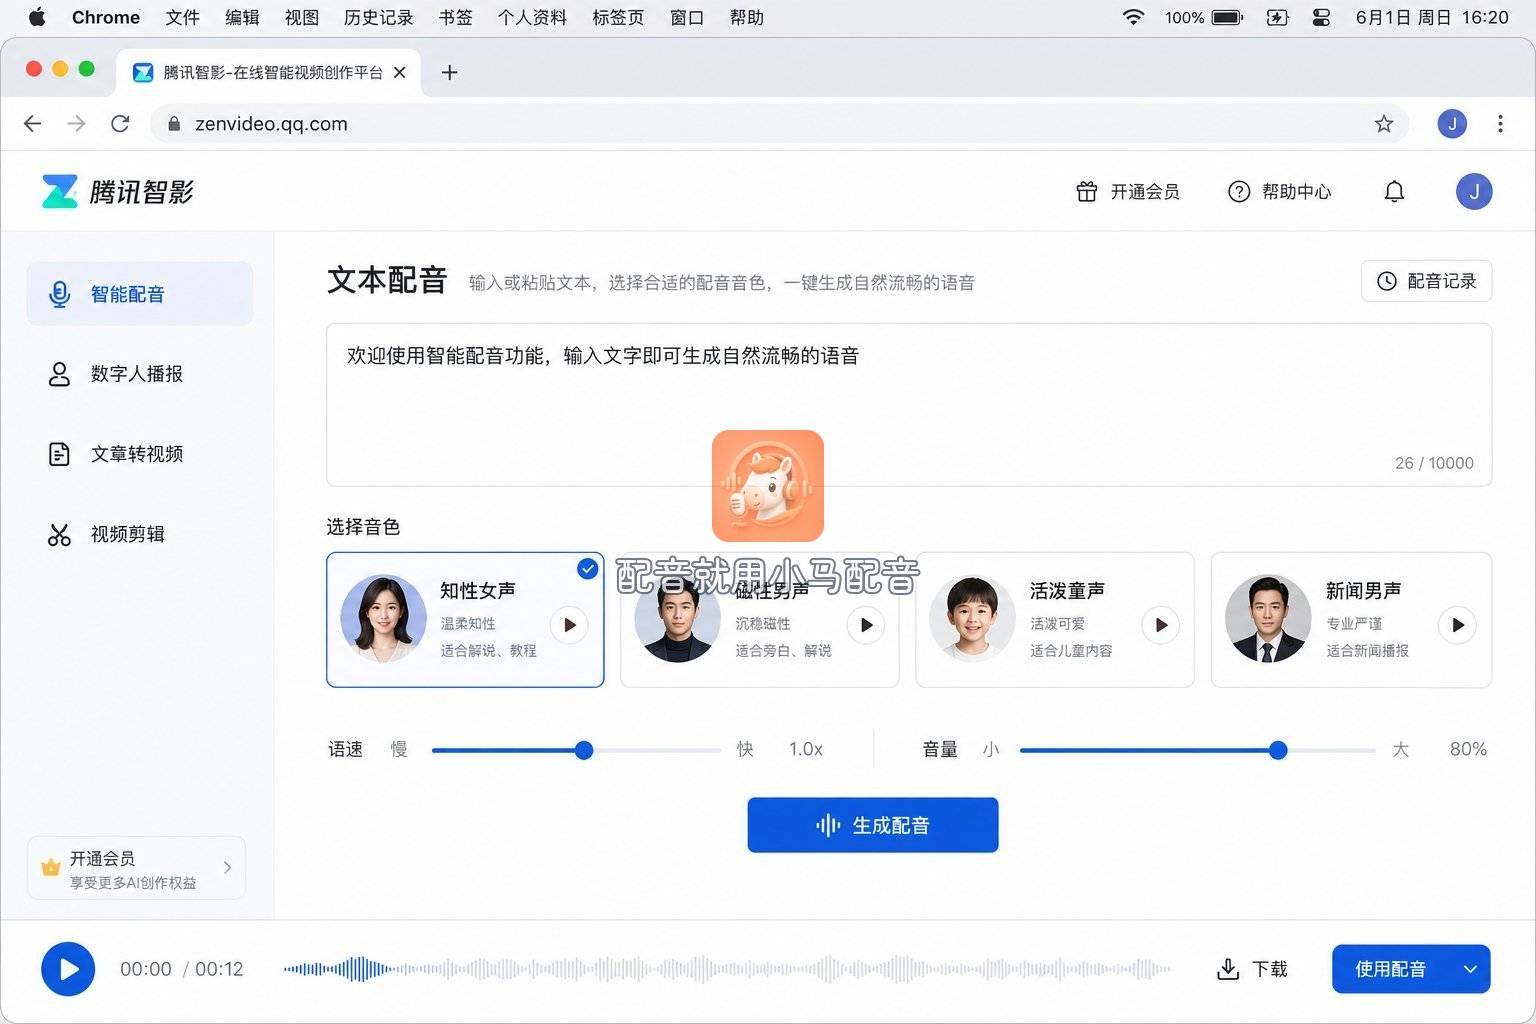Bookmark this page with the star
The height and width of the screenshot is (1024, 1536).
(x=1384, y=123)
